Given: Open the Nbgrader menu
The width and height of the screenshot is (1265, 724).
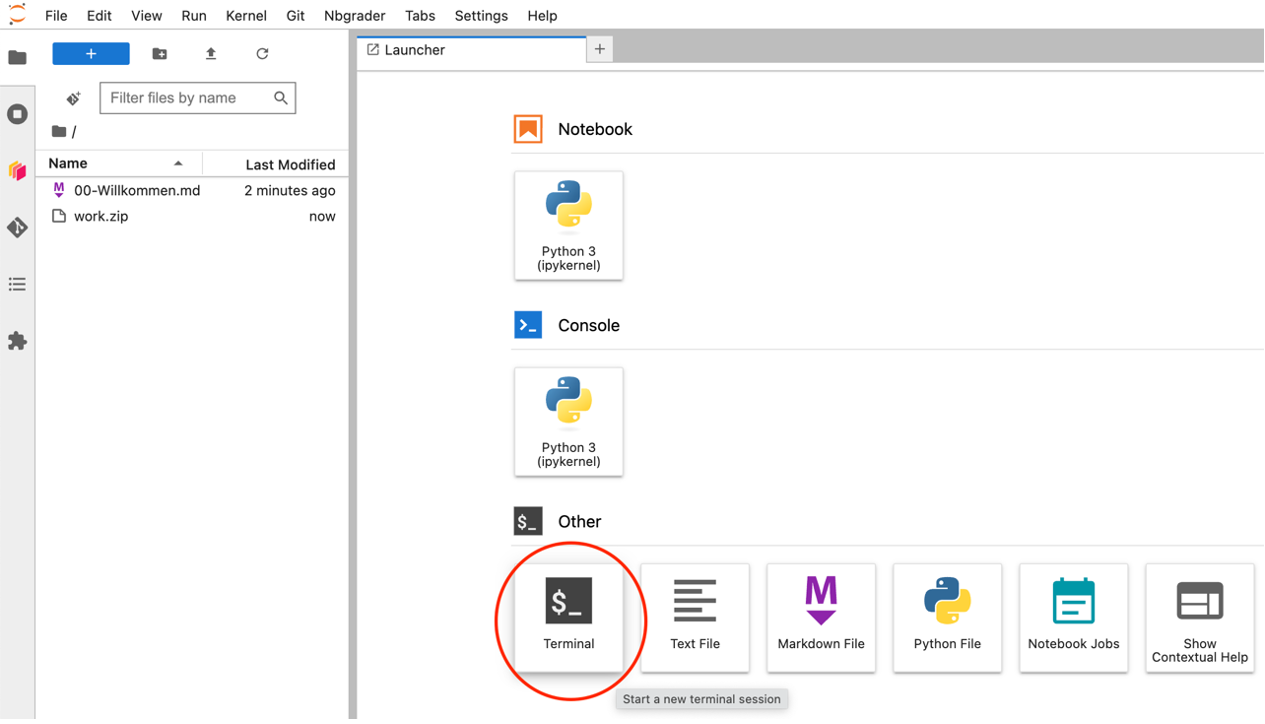Looking at the screenshot, I should point(355,16).
